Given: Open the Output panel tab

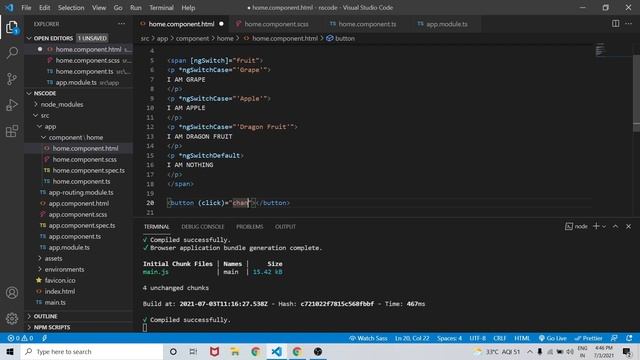Looking at the screenshot, I should 285,227.
